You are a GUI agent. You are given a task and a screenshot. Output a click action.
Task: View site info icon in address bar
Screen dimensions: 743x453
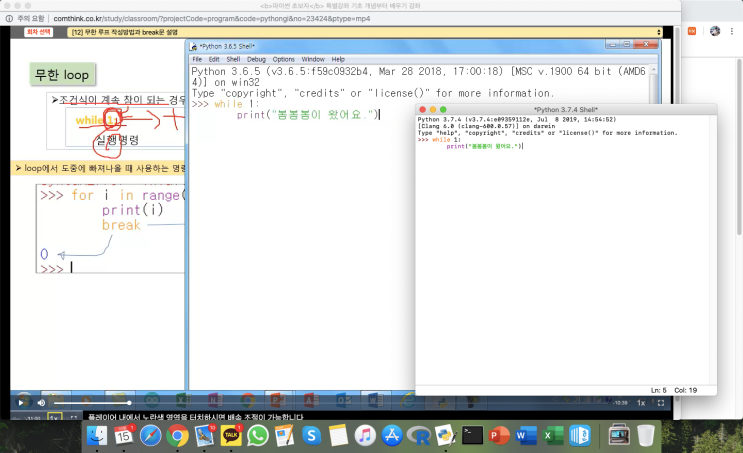pos(9,18)
